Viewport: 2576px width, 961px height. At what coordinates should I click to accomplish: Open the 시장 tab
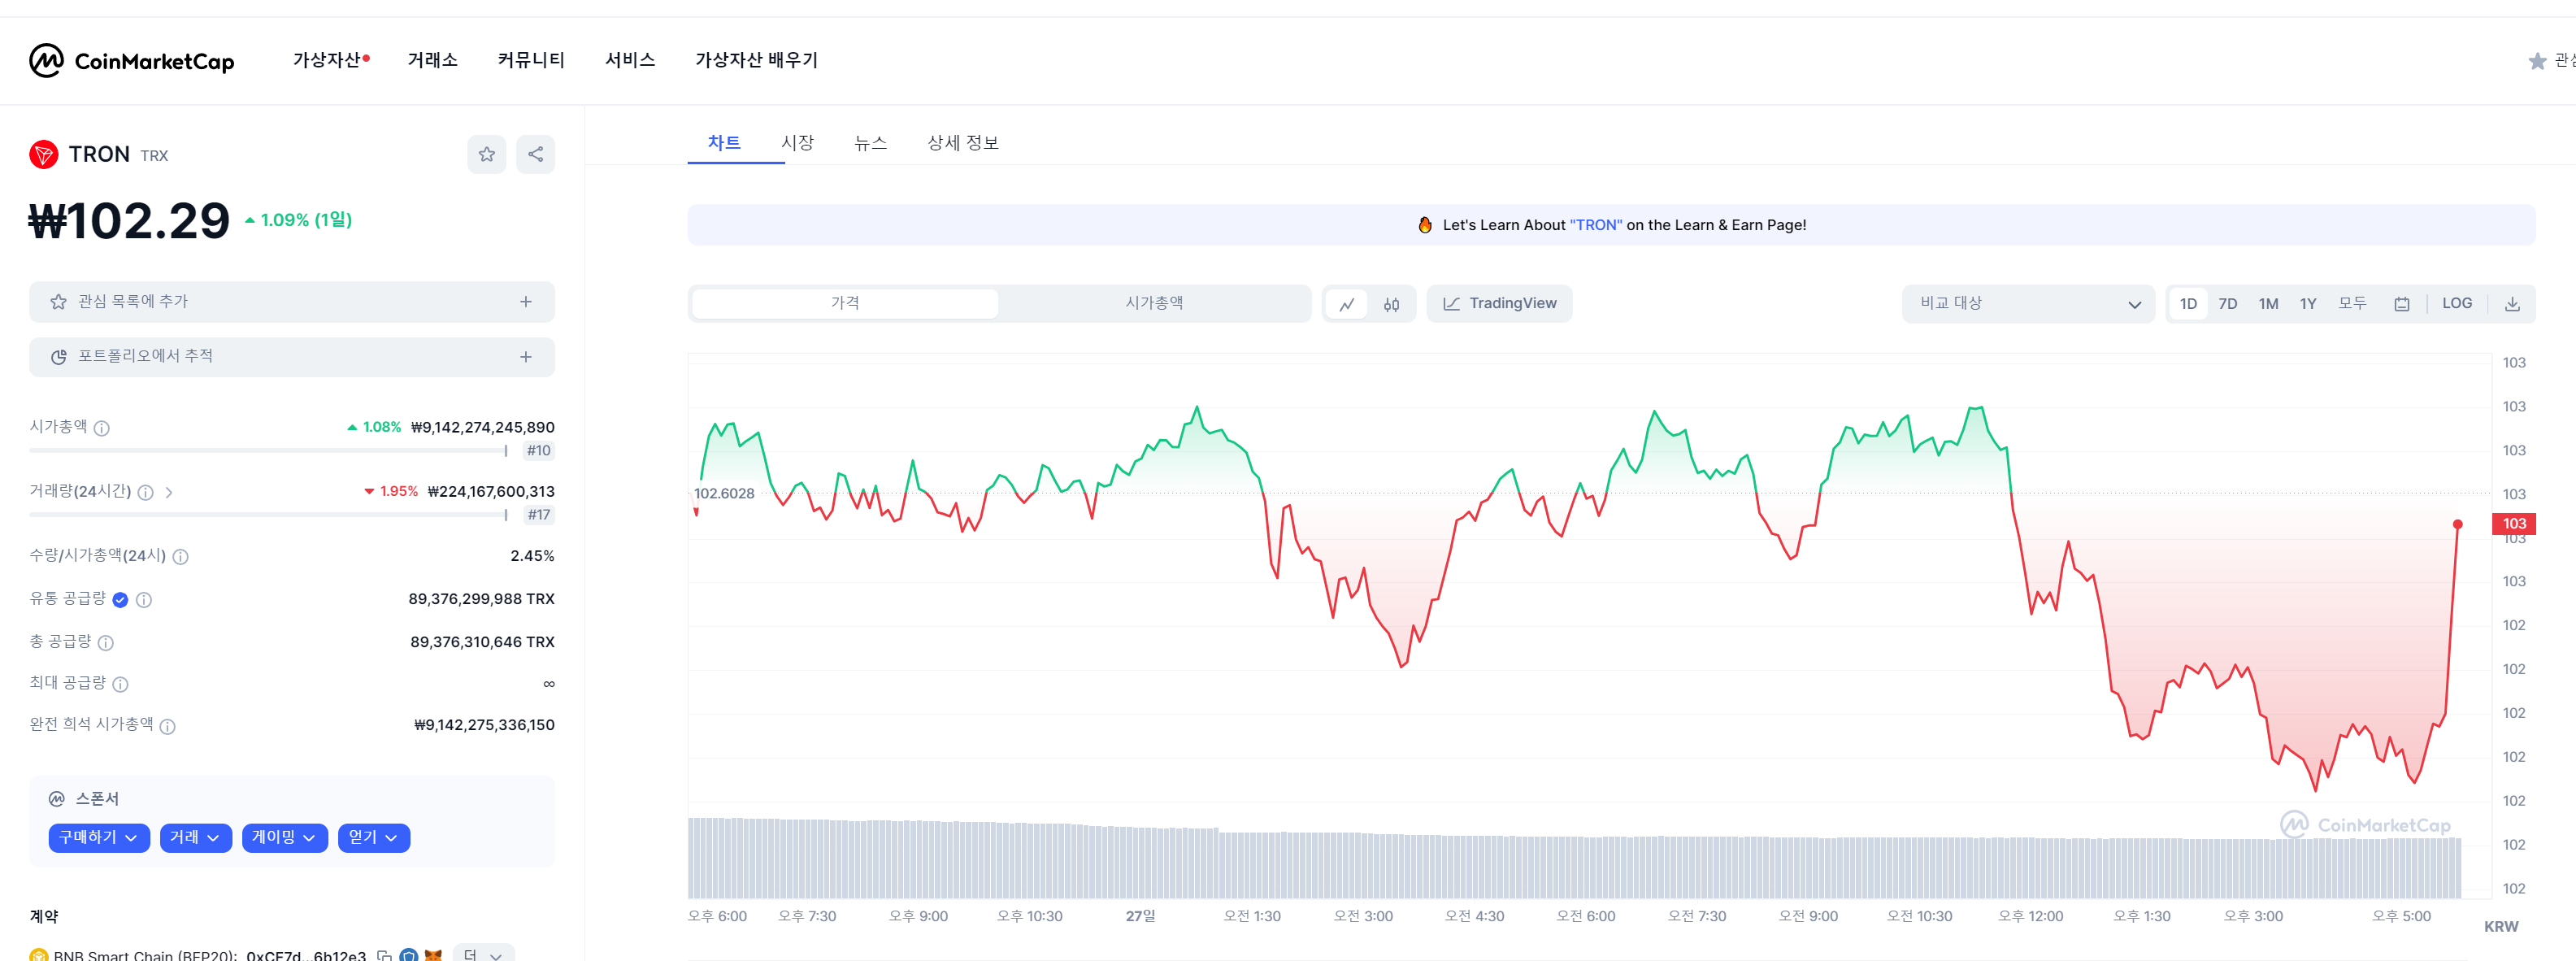[x=797, y=143]
